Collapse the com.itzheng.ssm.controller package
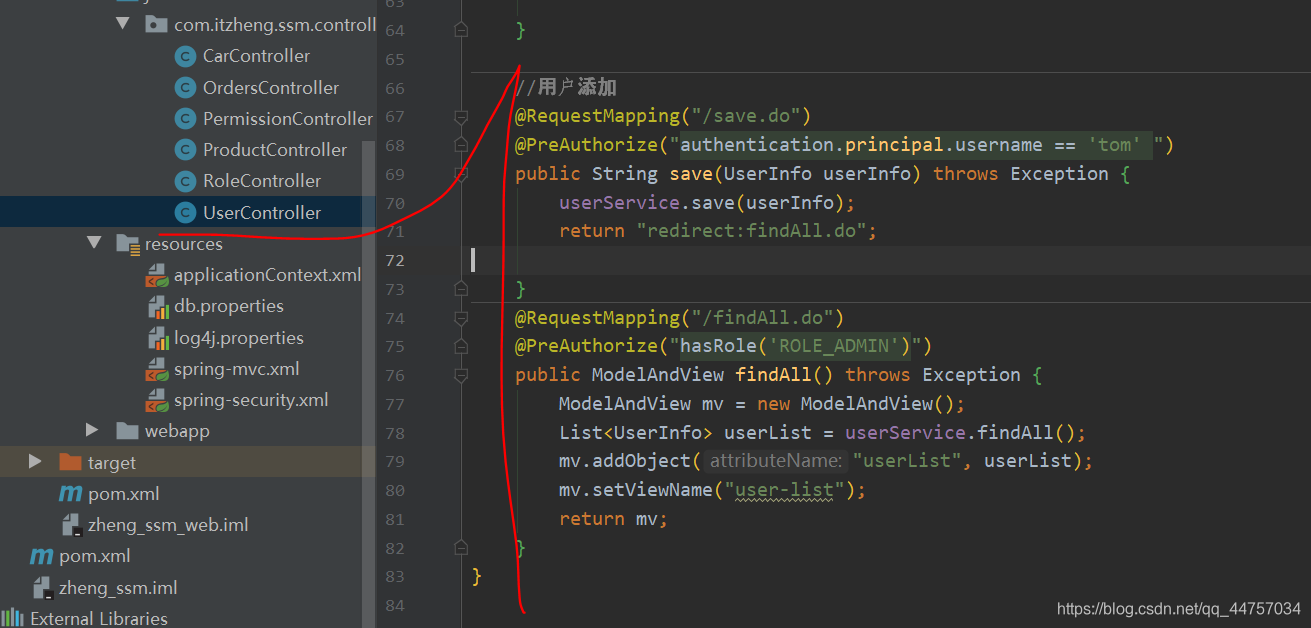1311x628 pixels. (x=122, y=24)
